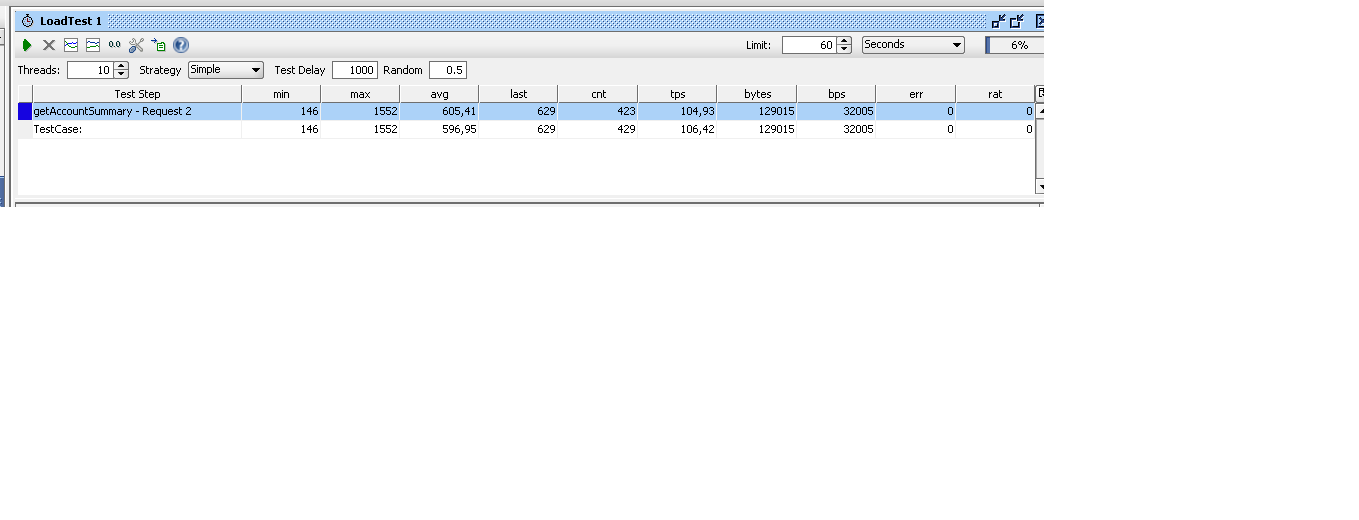Open the Seconds limit type dropdown
The width and height of the screenshot is (1359, 520).
[913, 45]
